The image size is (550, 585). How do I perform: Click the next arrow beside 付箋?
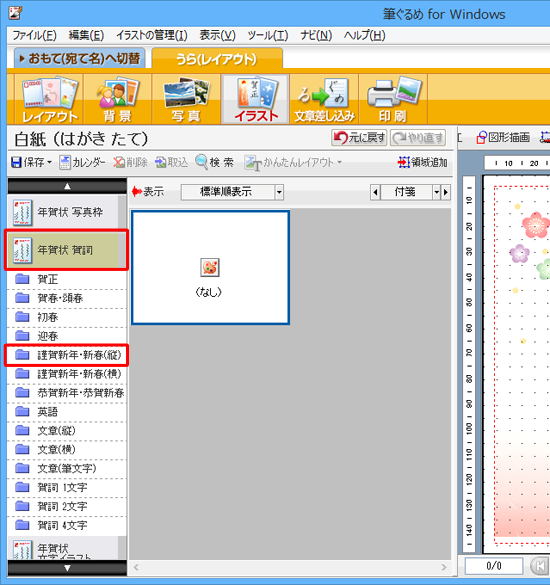pos(446,193)
